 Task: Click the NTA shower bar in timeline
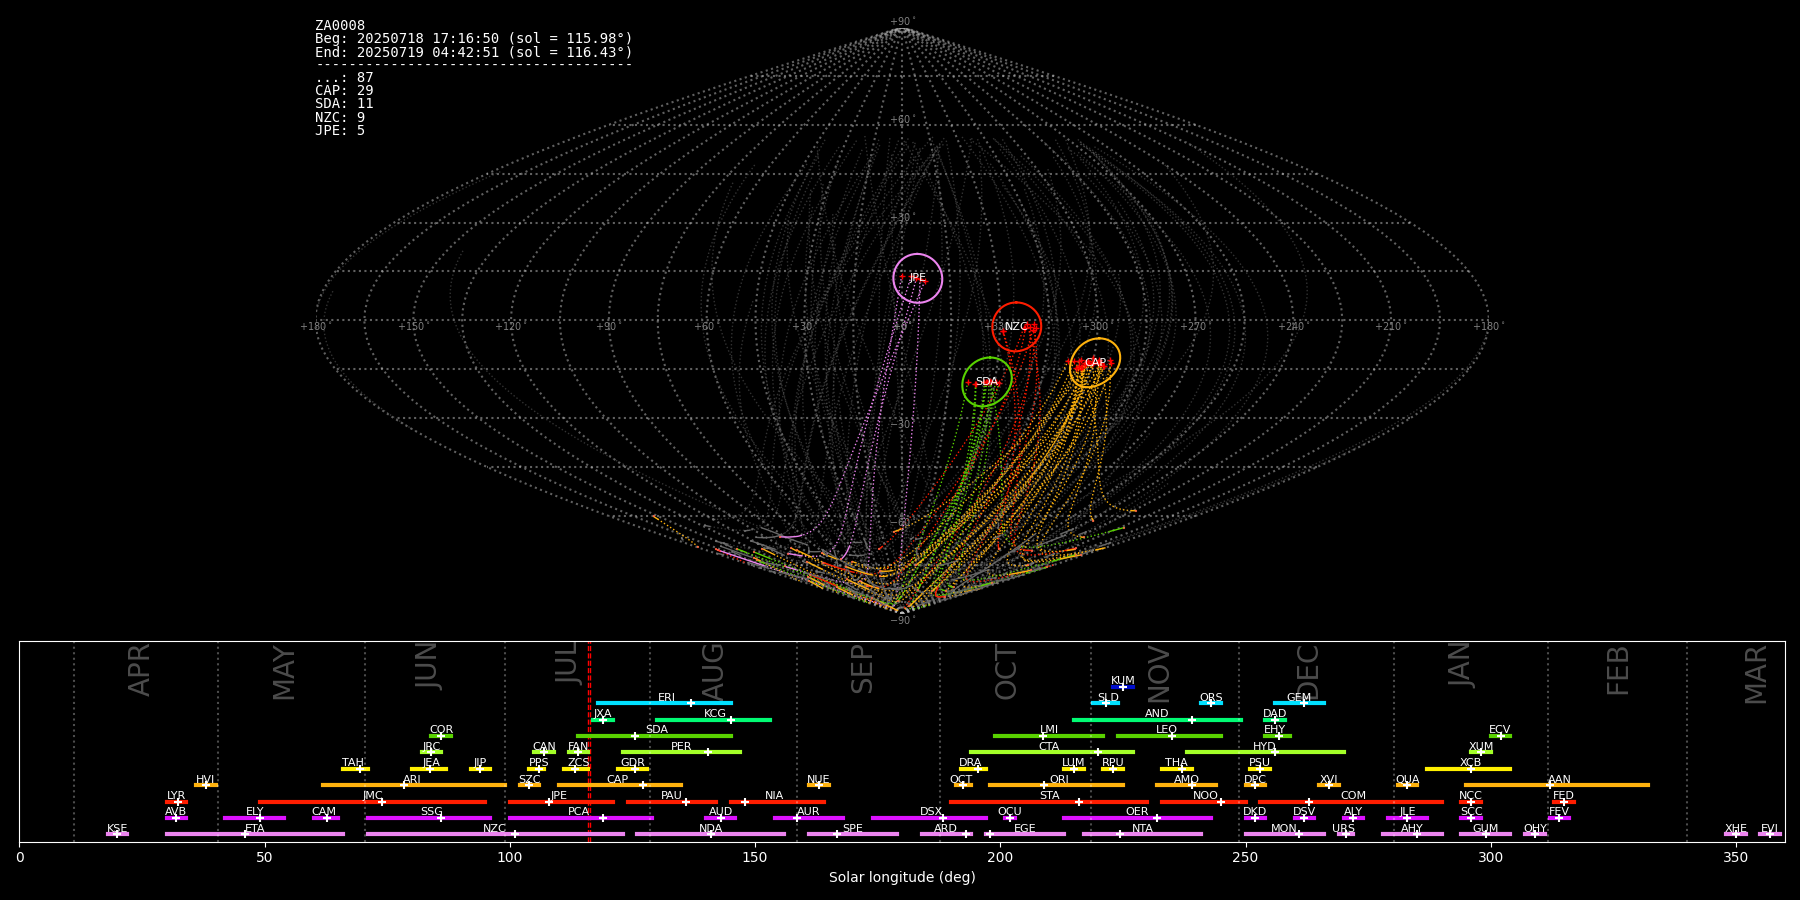1142,834
